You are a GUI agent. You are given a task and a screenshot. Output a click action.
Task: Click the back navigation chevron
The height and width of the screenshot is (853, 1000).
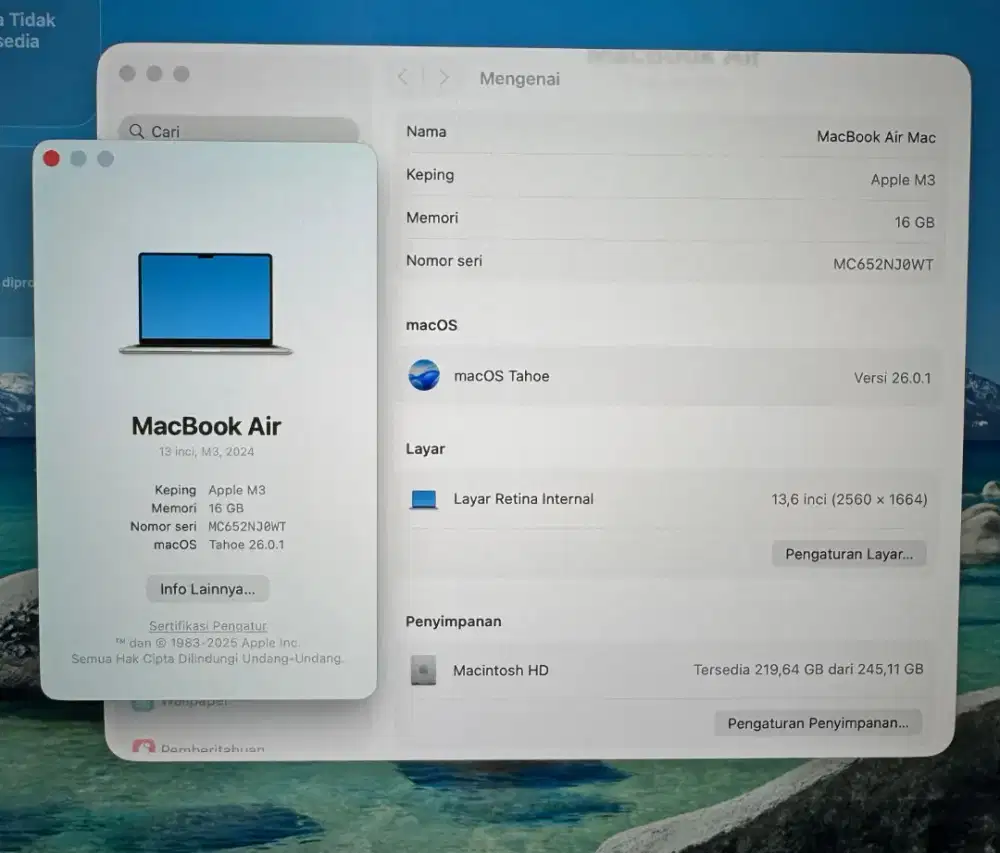pyautogui.click(x=403, y=76)
